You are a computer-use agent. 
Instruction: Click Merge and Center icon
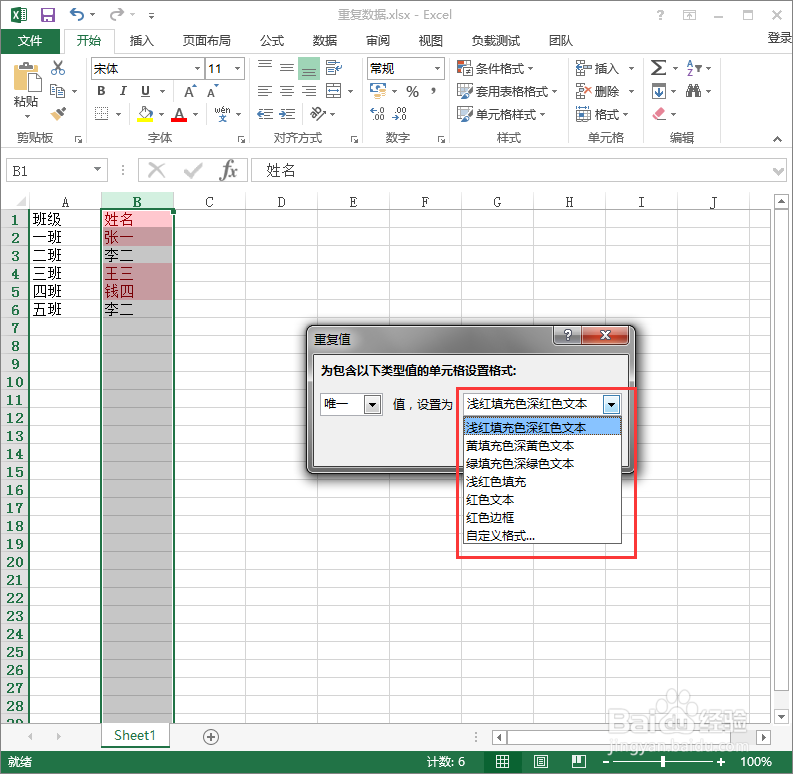tap(333, 91)
